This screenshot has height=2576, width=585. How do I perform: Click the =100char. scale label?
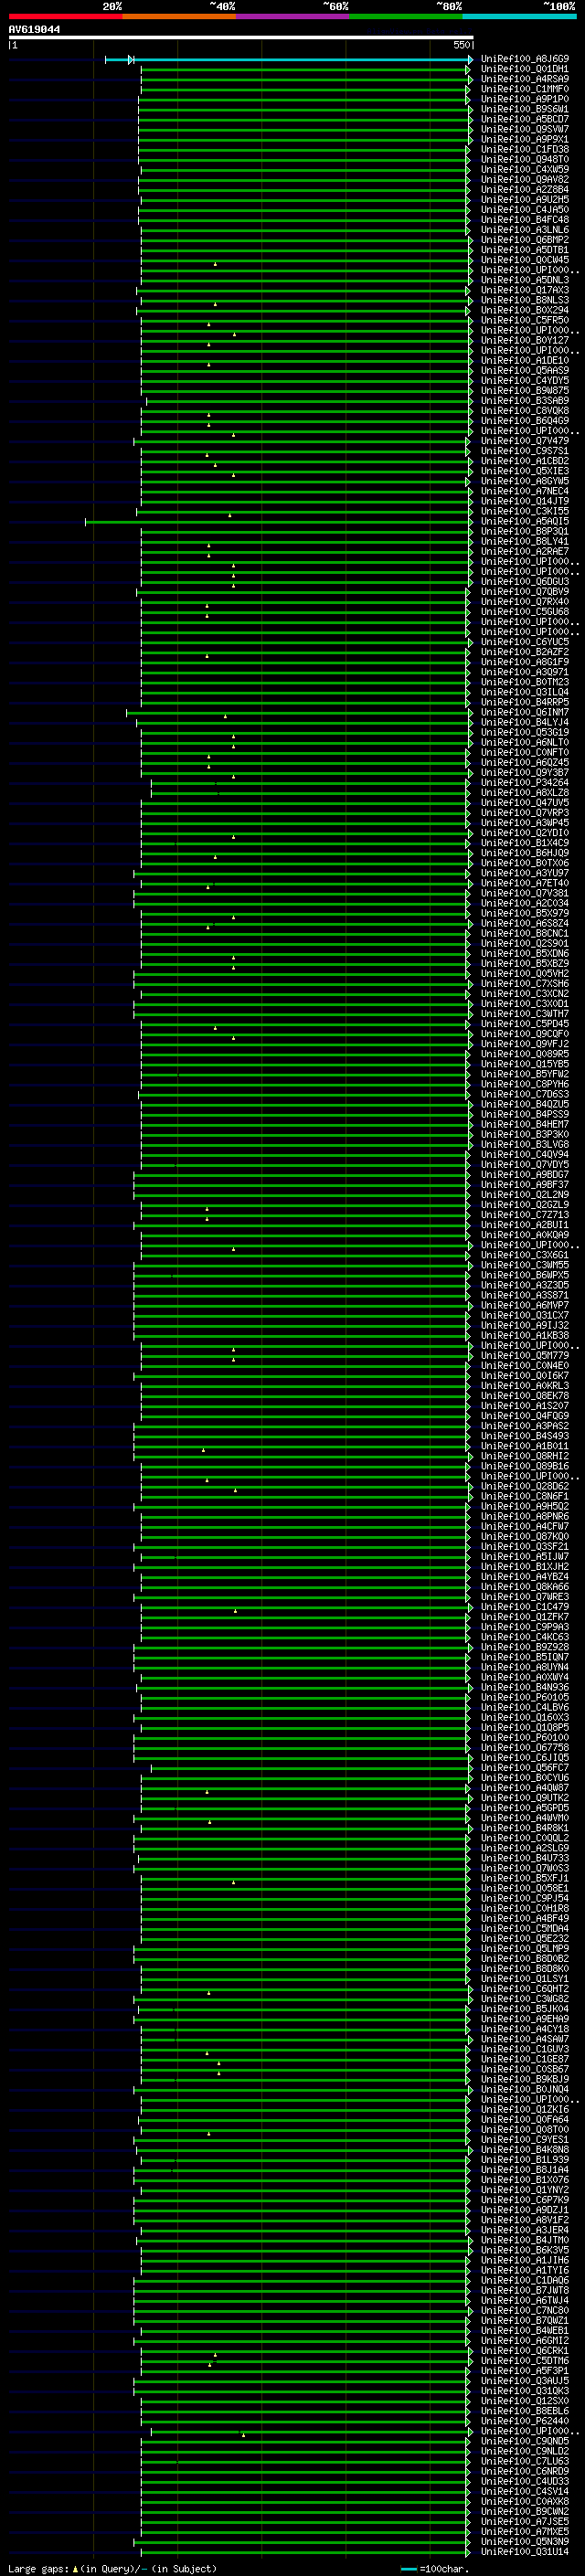444,2568
